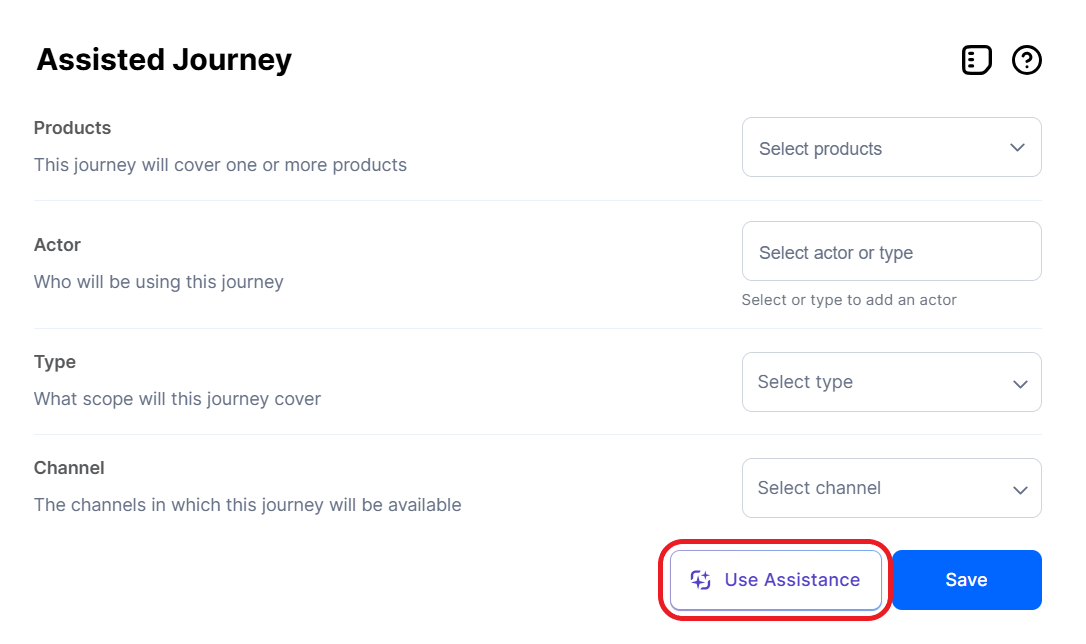Screen dimensions: 1086x644
Task: Click the chevron arrow in Select type
Action: coord(1020,383)
